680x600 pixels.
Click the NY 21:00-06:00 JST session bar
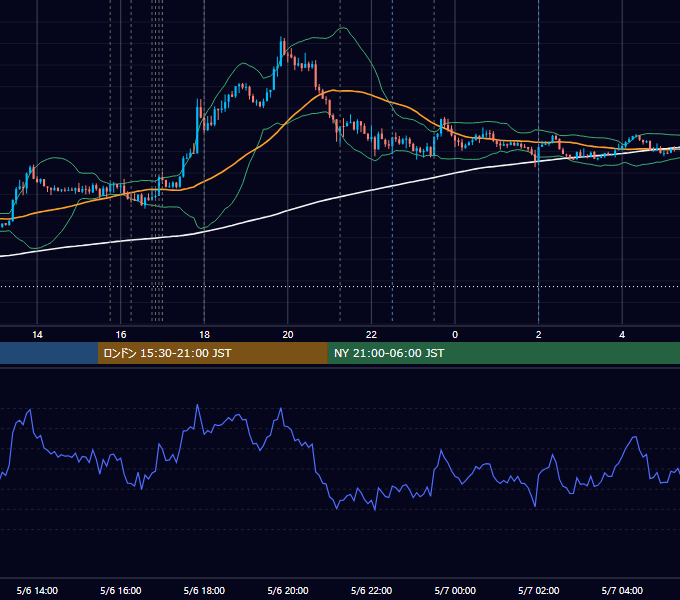click(503, 353)
